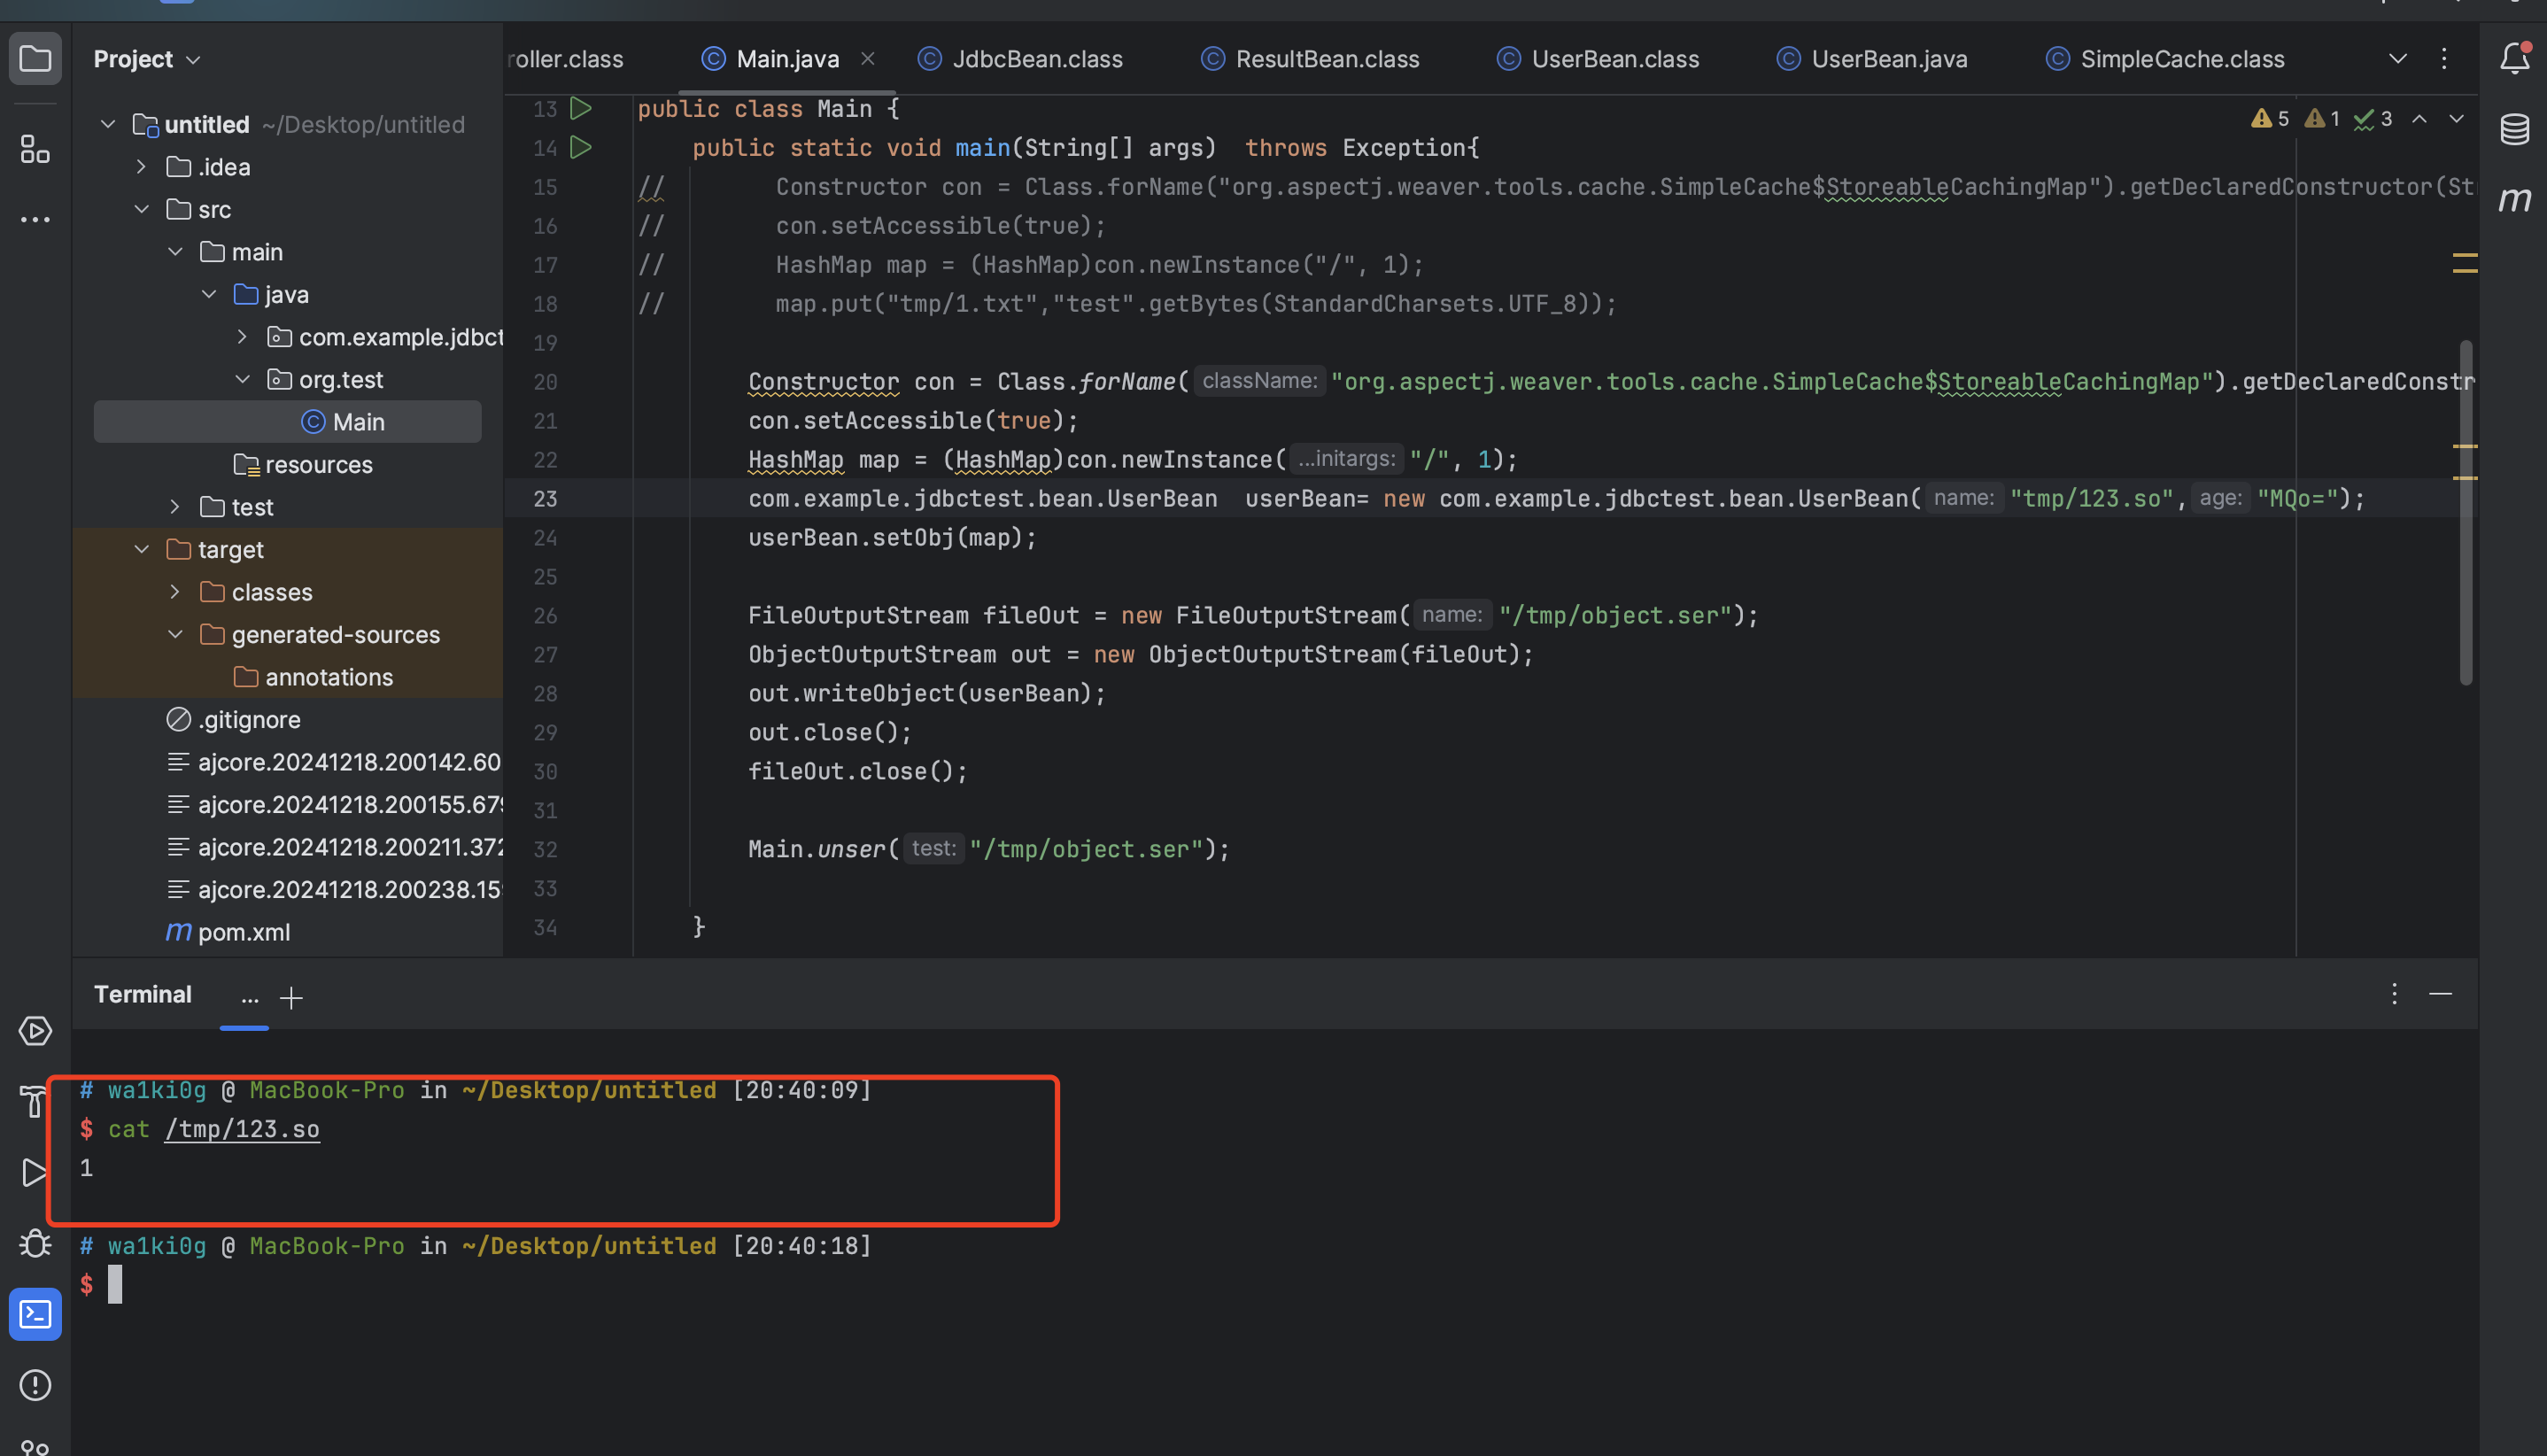This screenshot has width=2547, height=1456.
Task: Open the Project view dropdown
Action: (147, 59)
